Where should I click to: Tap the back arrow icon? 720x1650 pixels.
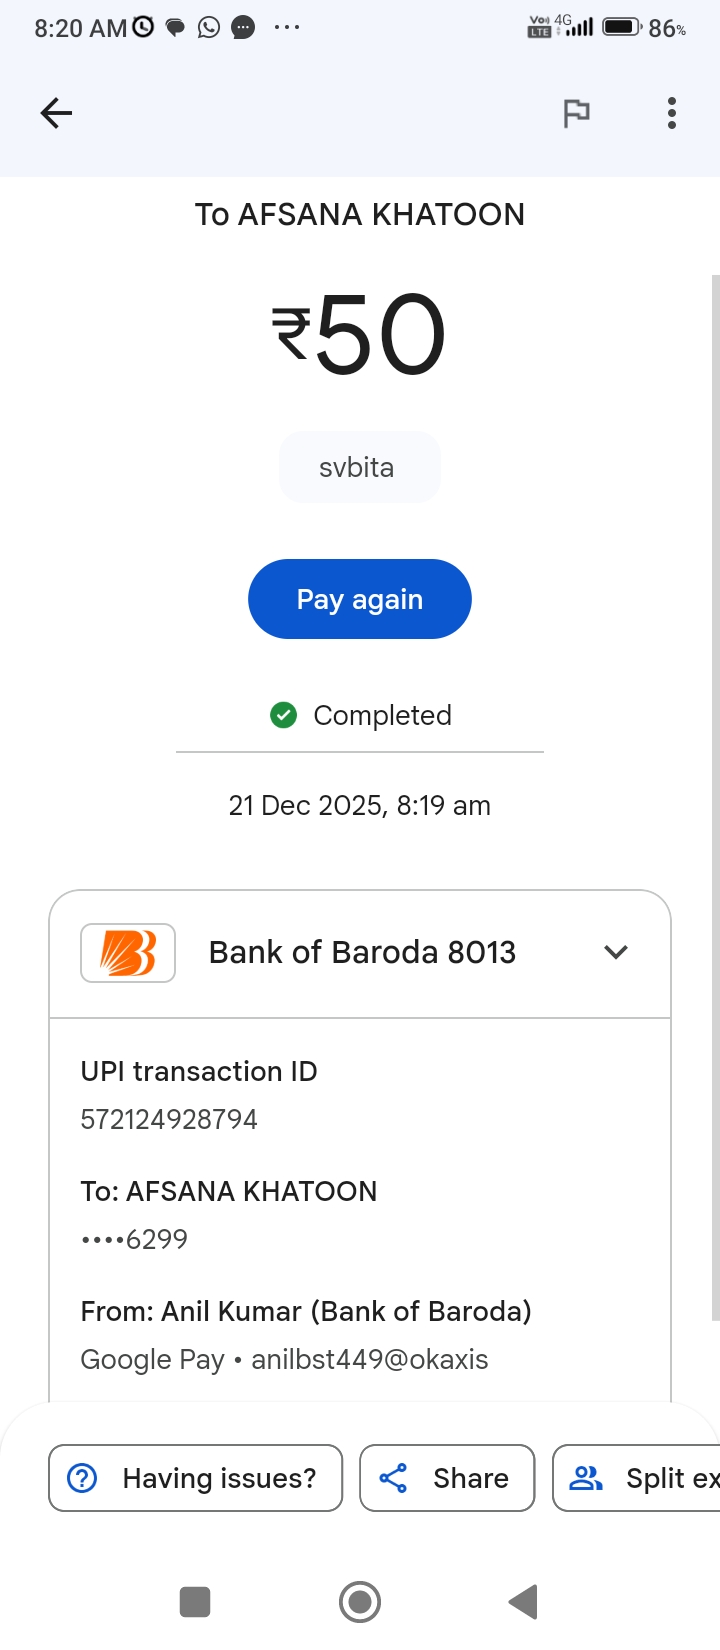(x=56, y=113)
